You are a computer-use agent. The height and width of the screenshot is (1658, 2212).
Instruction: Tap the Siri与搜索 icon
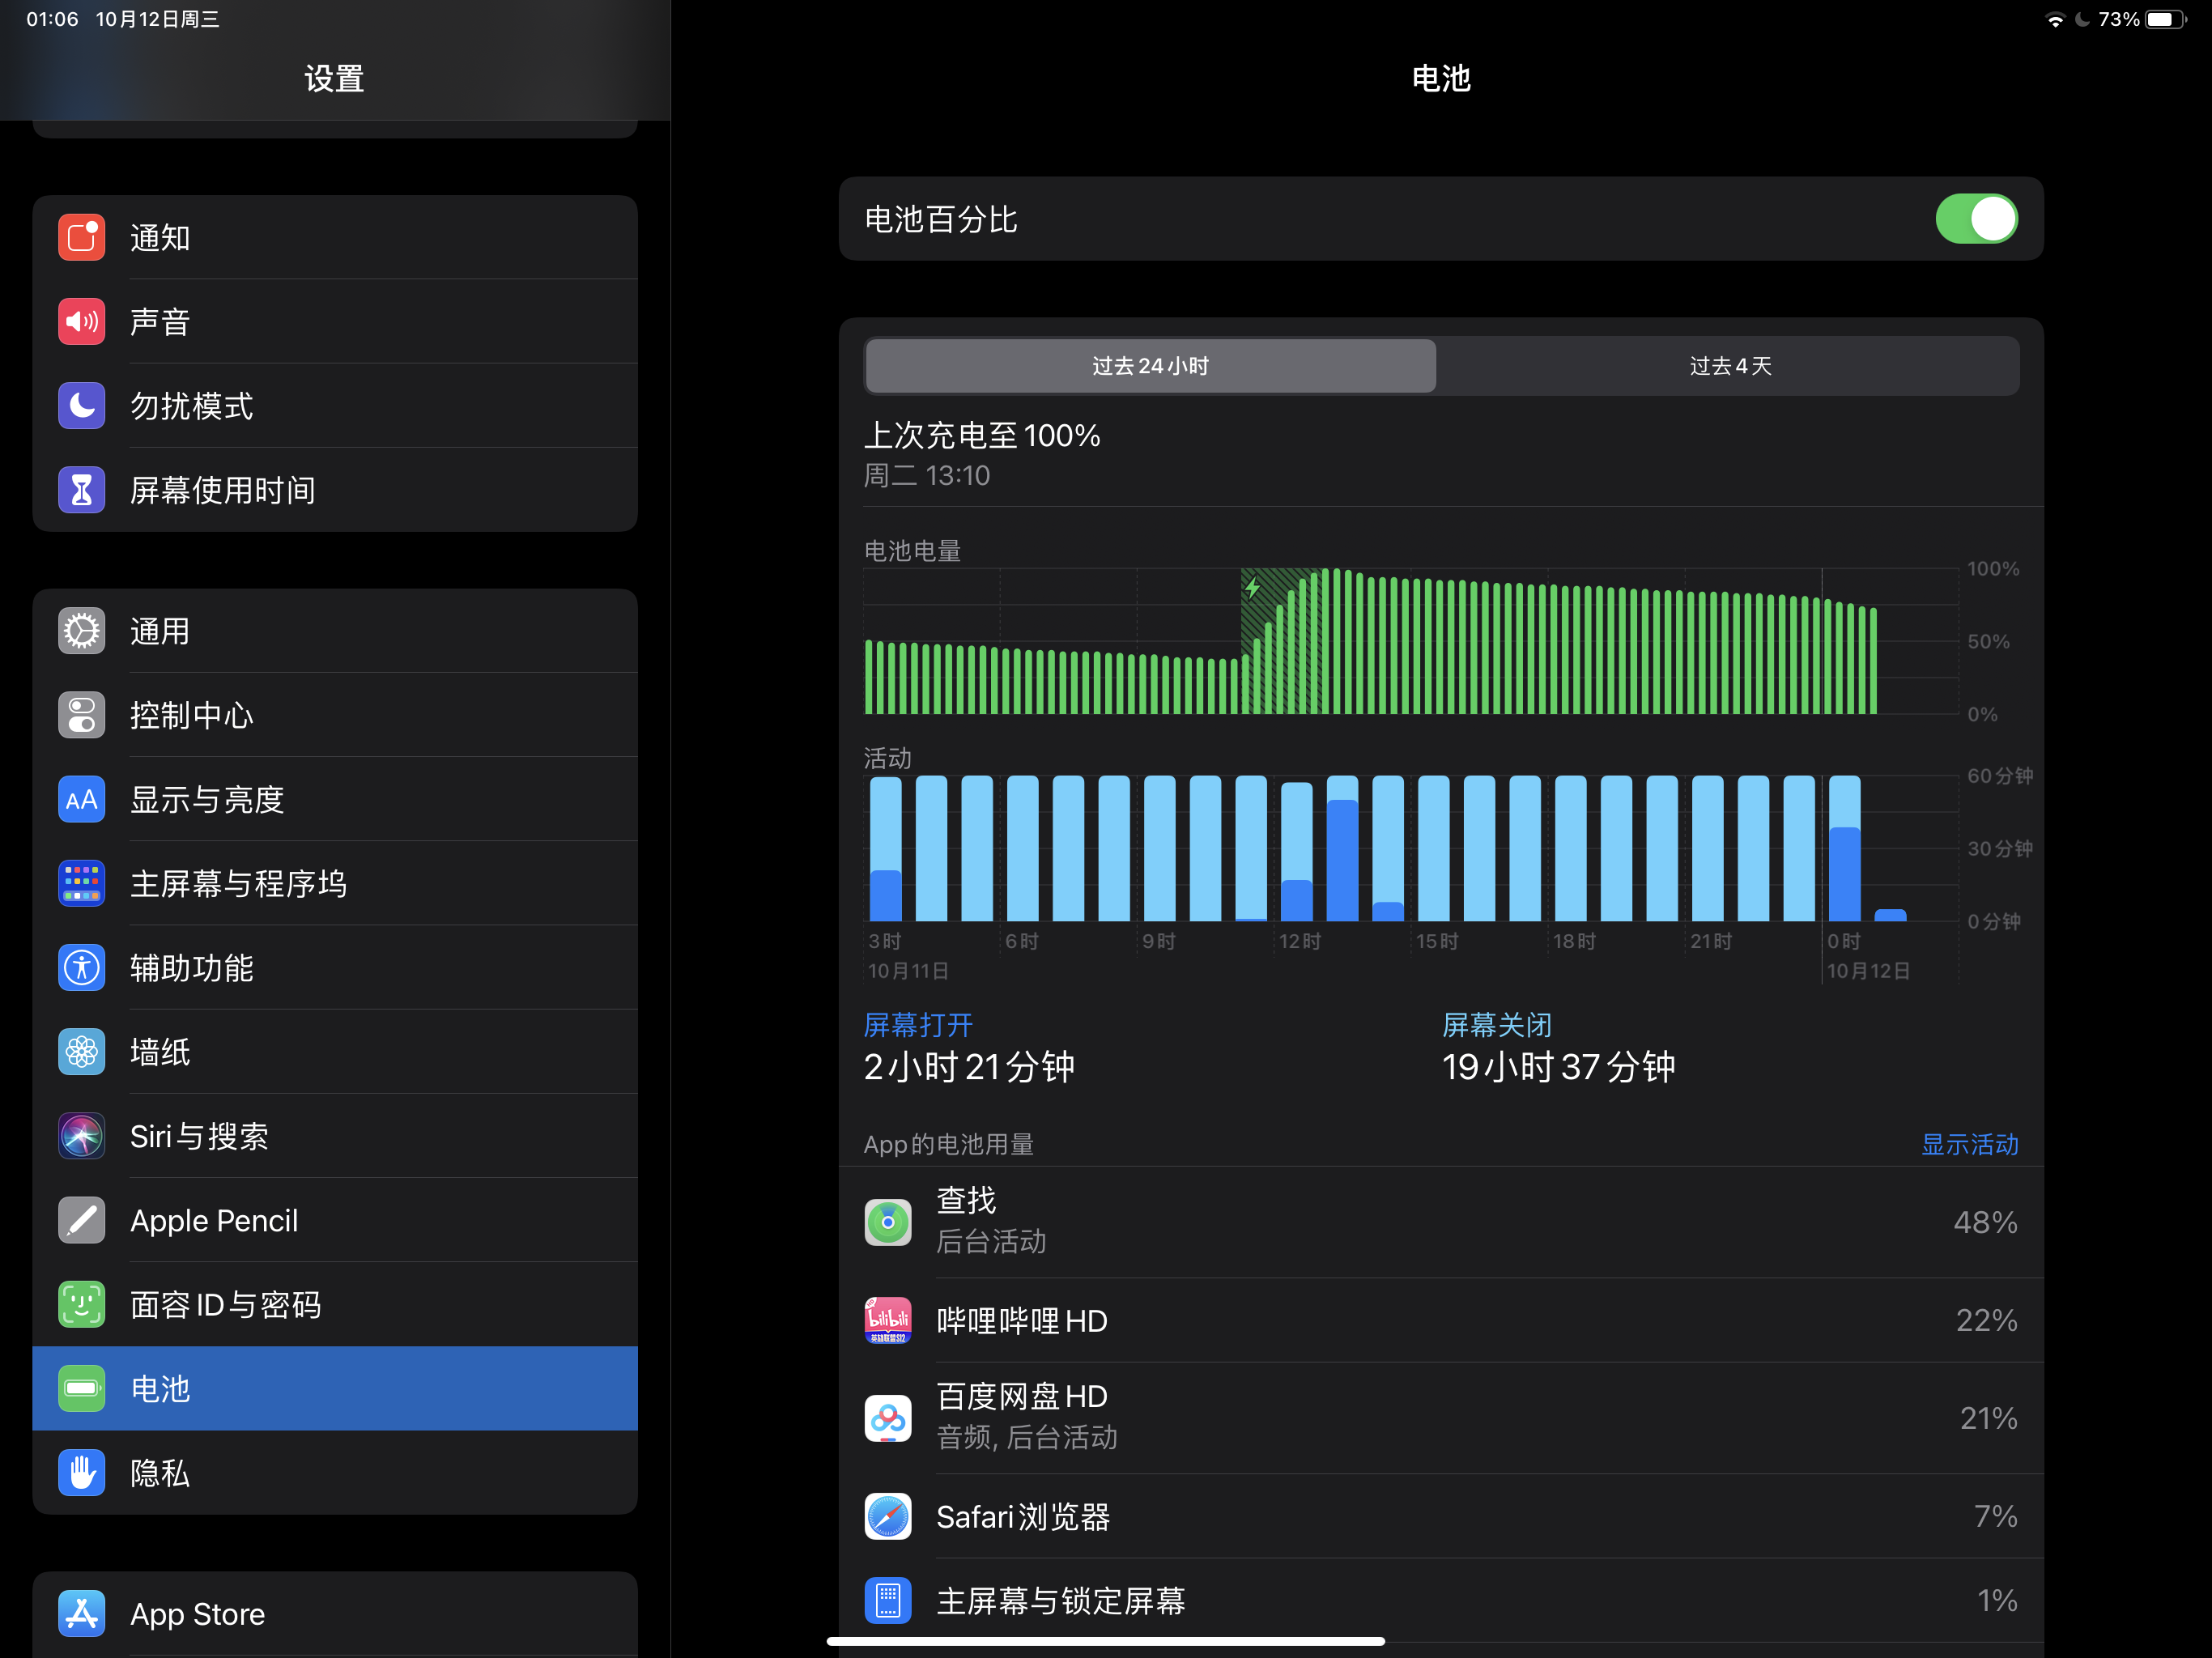point(81,1136)
